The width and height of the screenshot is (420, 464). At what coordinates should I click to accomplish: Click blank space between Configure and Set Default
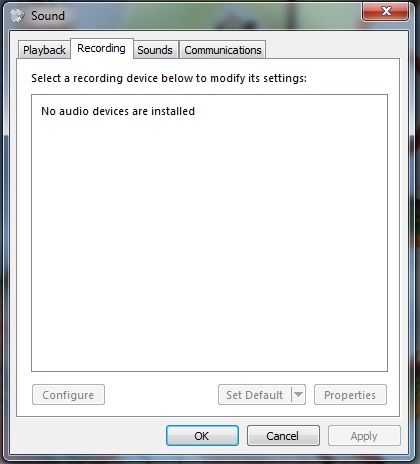[x=161, y=395]
